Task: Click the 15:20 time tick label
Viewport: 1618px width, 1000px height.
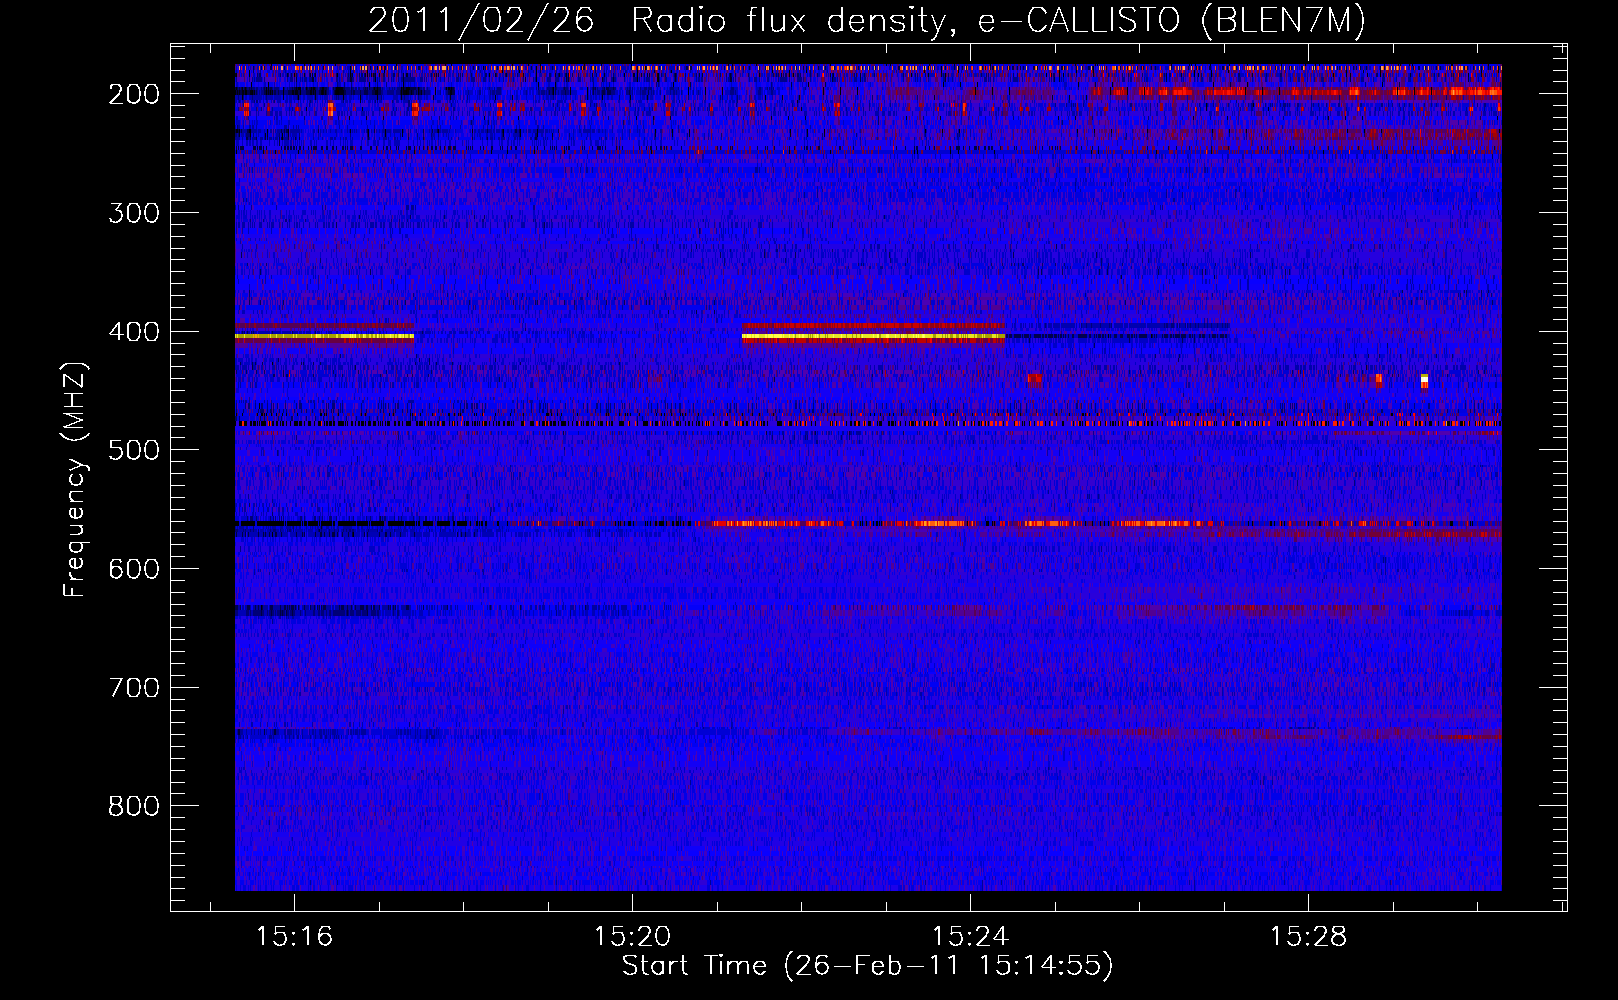Action: [x=632, y=937]
